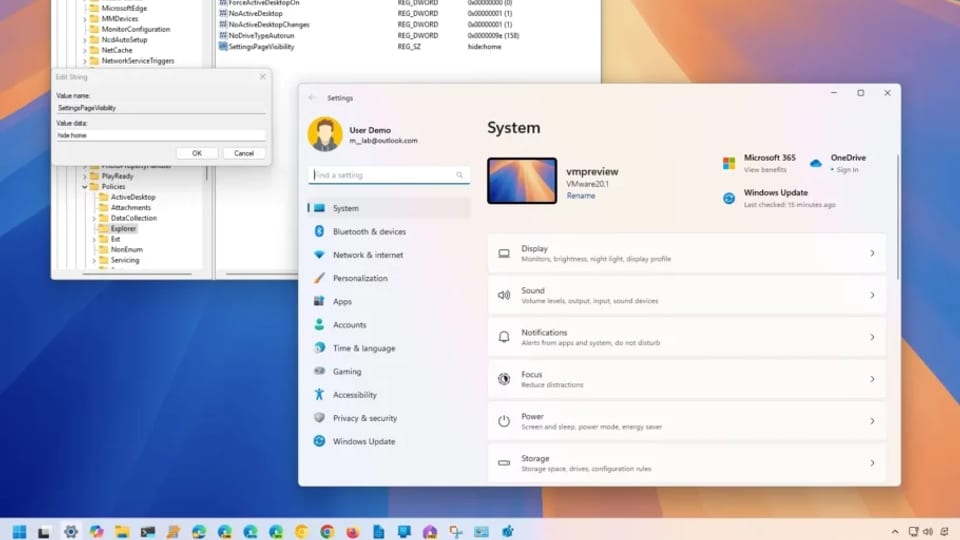Image resolution: width=960 pixels, height=540 pixels.
Task: Expand the NcdAutoSetup registry key
Action: [84, 40]
